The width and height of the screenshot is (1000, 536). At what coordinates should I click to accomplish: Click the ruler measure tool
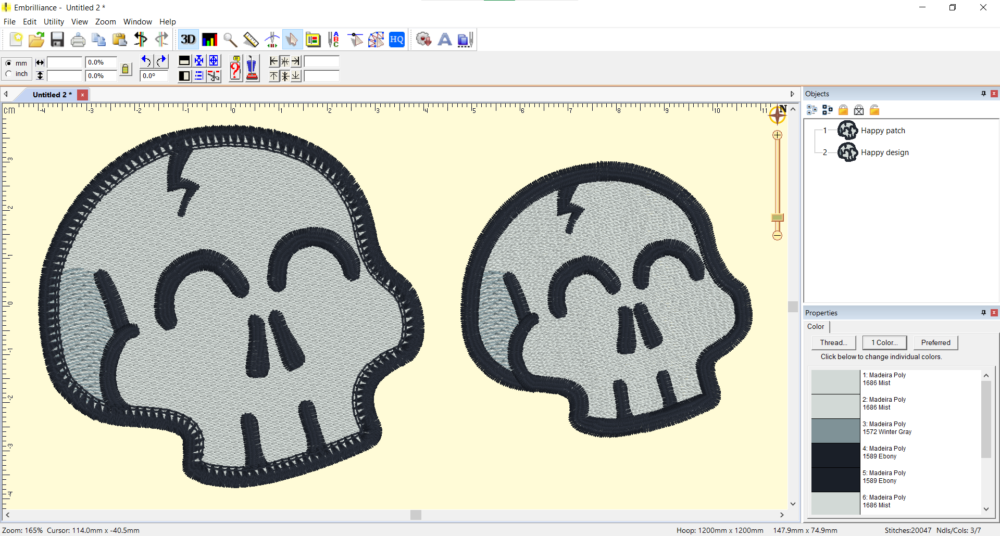click(251, 40)
